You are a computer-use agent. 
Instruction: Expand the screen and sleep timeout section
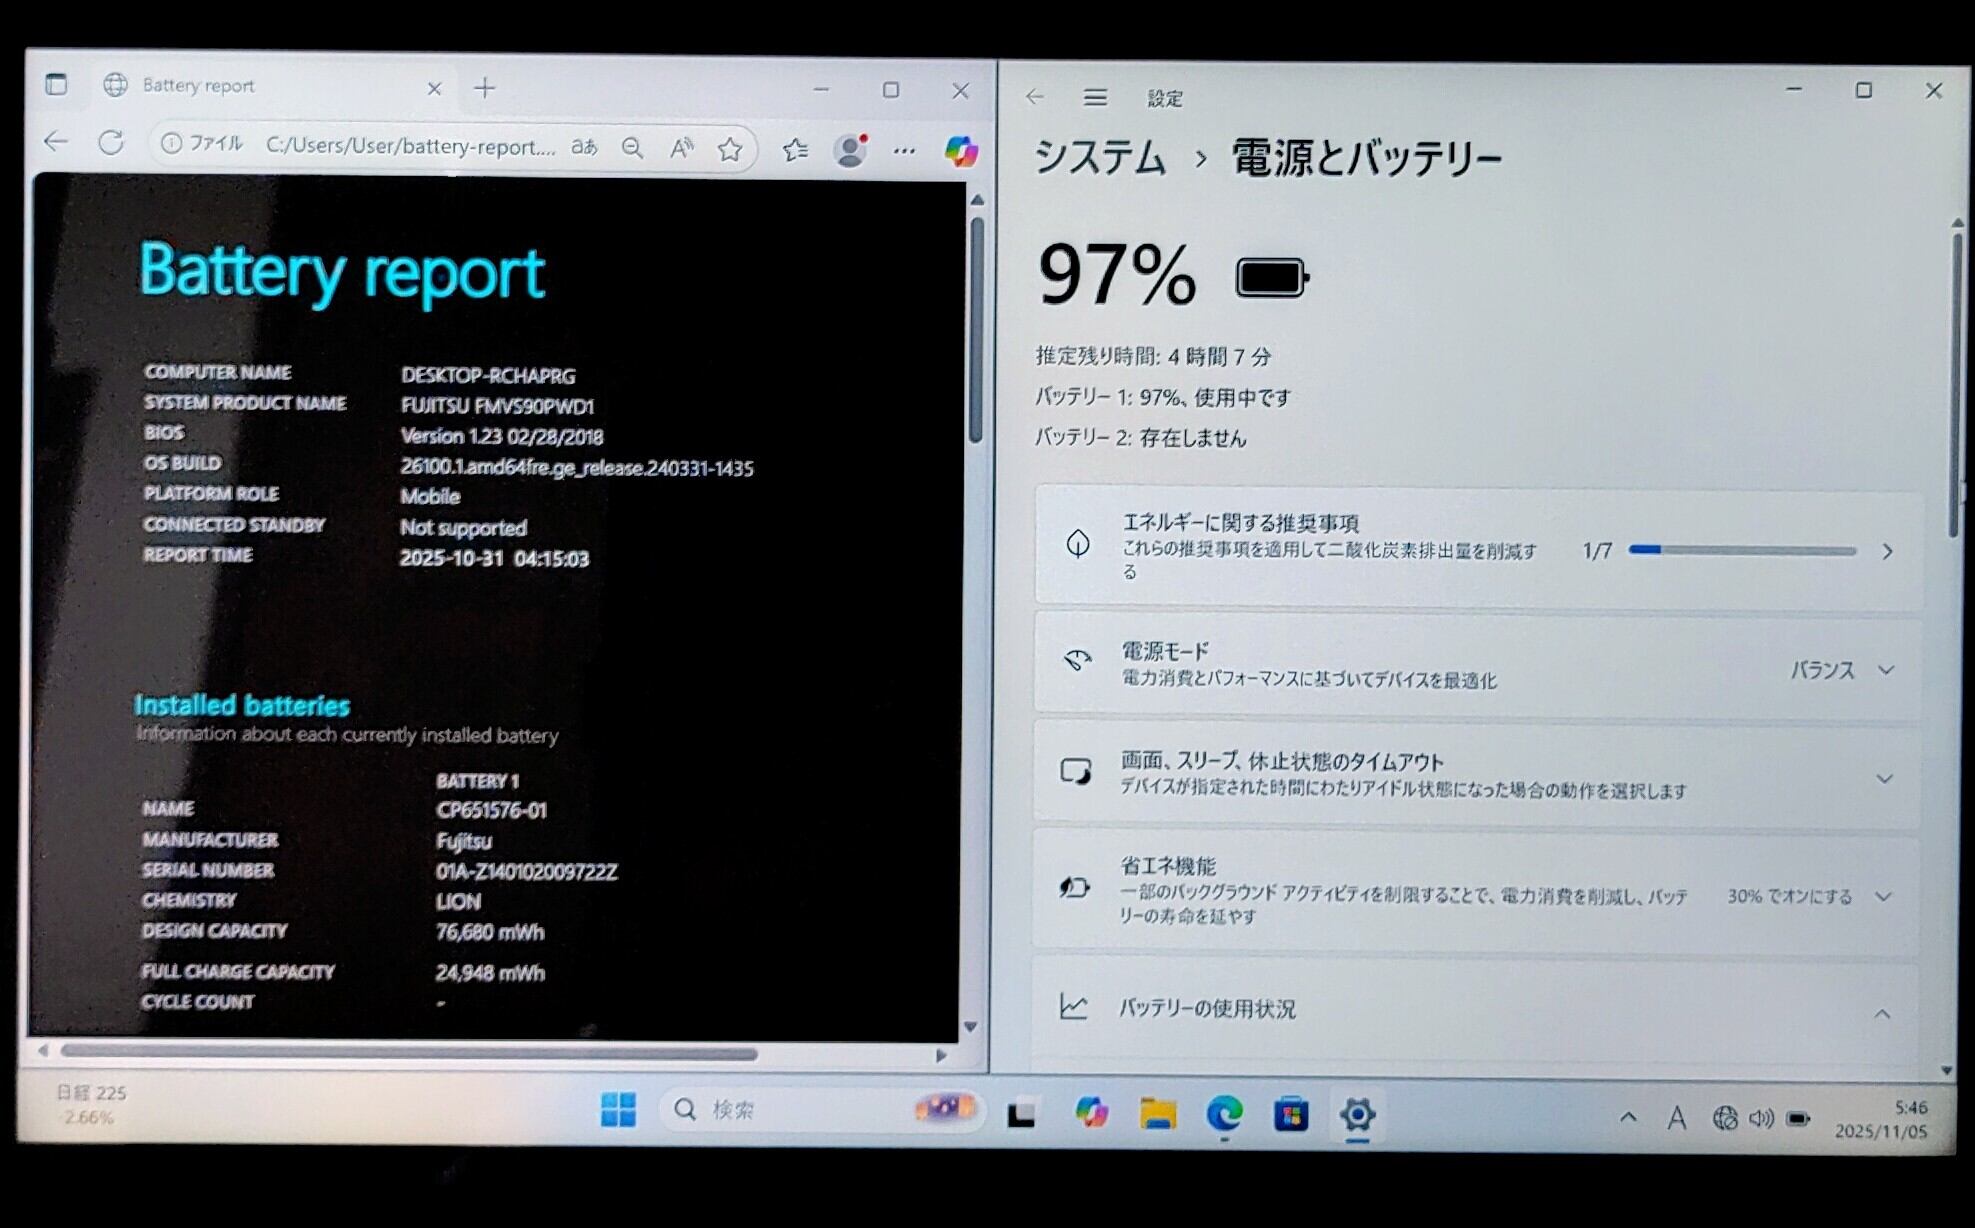point(1883,778)
